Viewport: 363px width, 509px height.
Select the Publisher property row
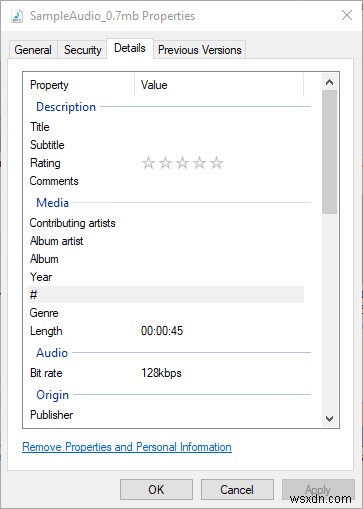tap(166, 415)
